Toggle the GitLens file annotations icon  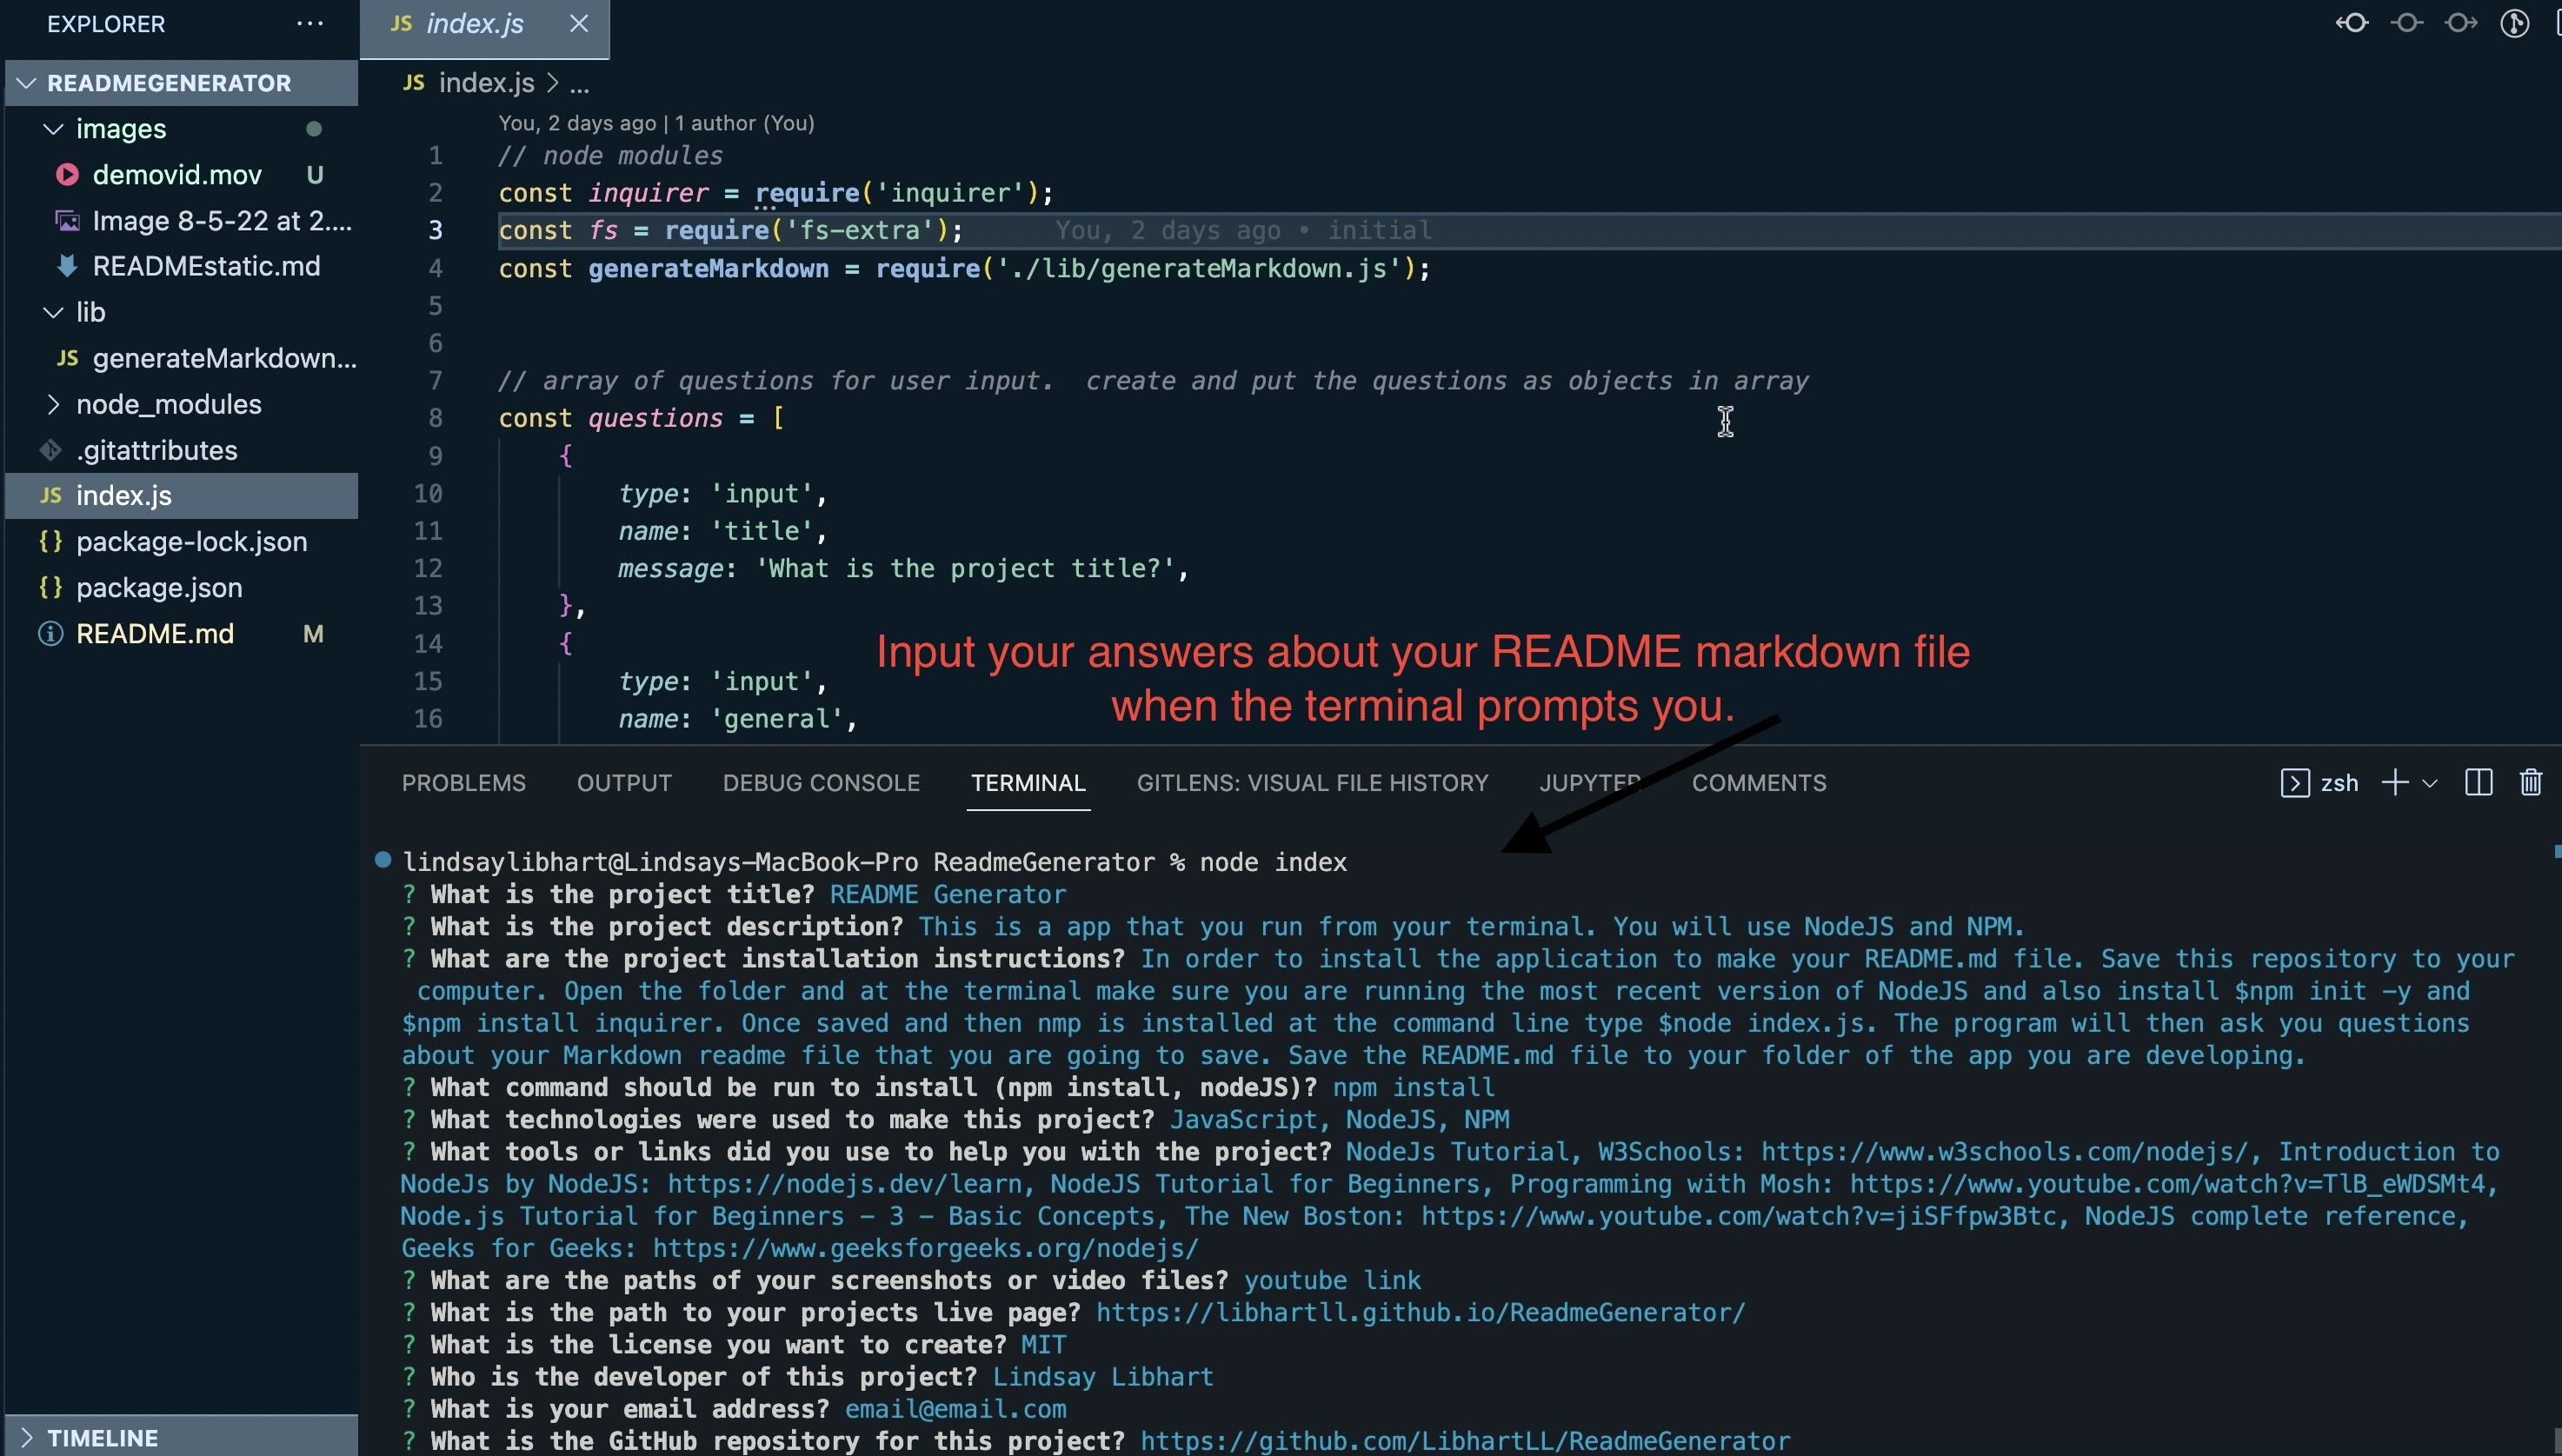pos(2514,23)
